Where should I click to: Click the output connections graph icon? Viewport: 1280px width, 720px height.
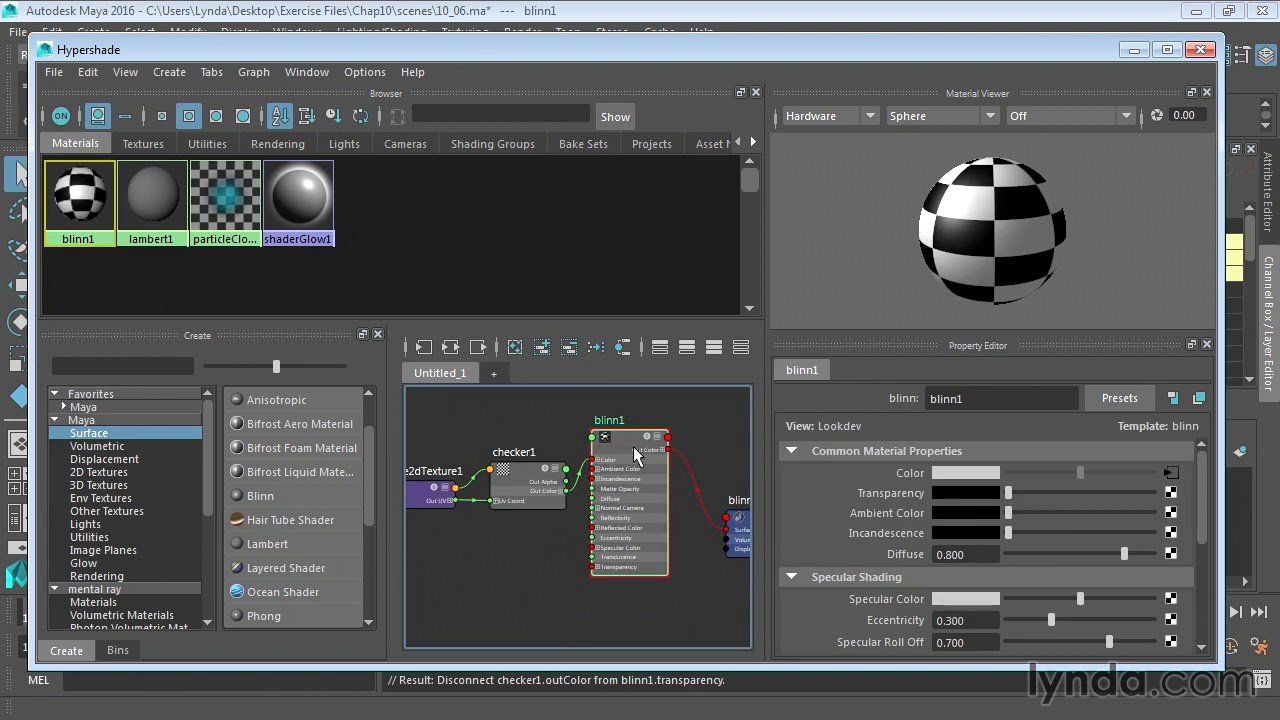pyautogui.click(x=478, y=347)
